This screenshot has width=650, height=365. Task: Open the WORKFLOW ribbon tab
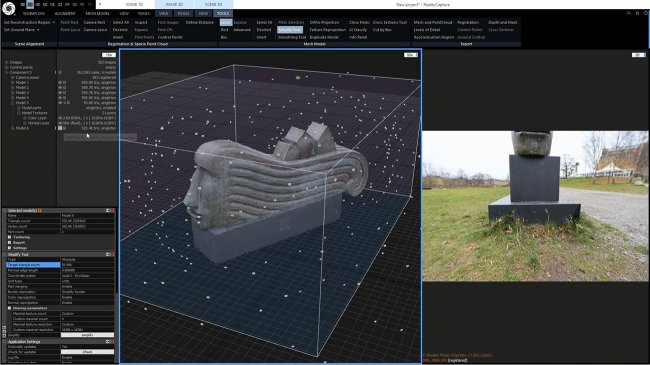[x=34, y=13]
